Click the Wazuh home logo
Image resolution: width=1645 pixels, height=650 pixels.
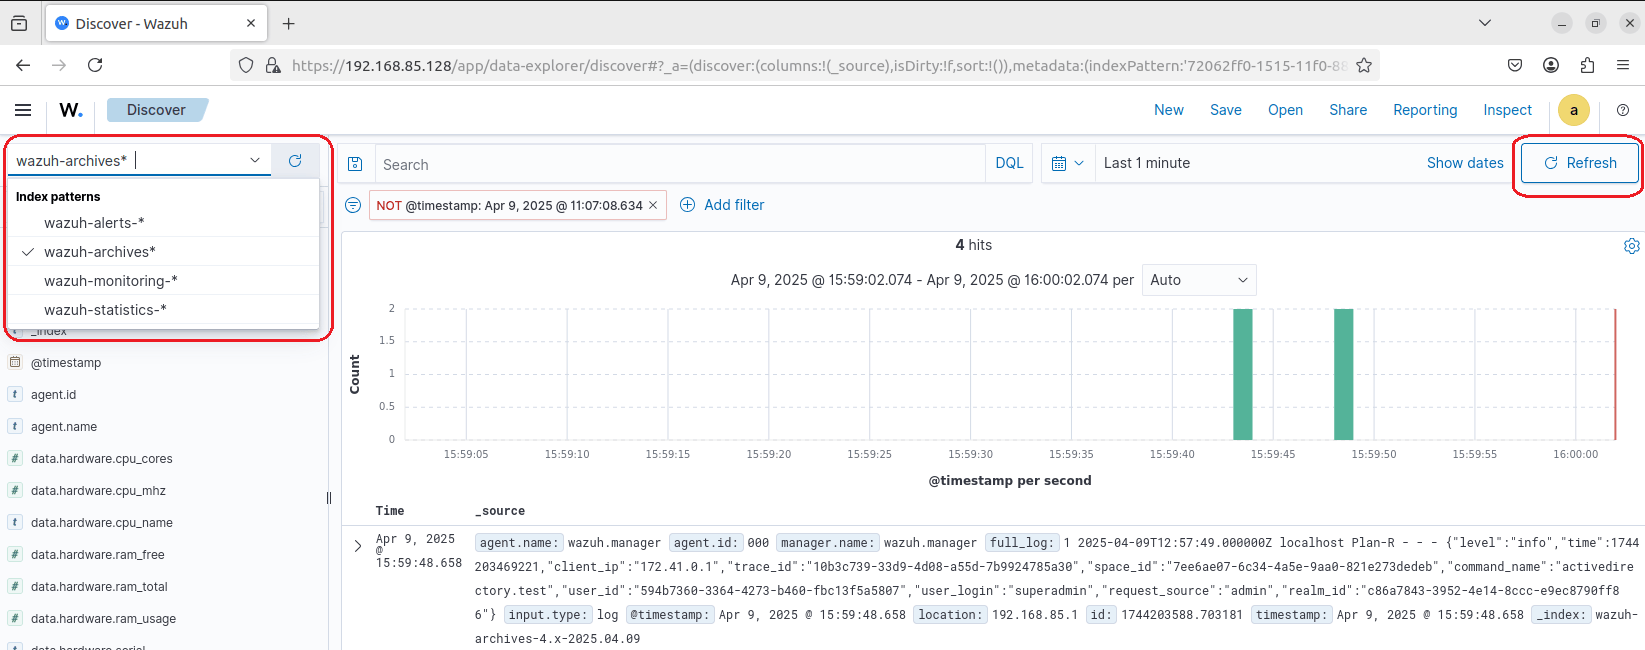tap(71, 110)
